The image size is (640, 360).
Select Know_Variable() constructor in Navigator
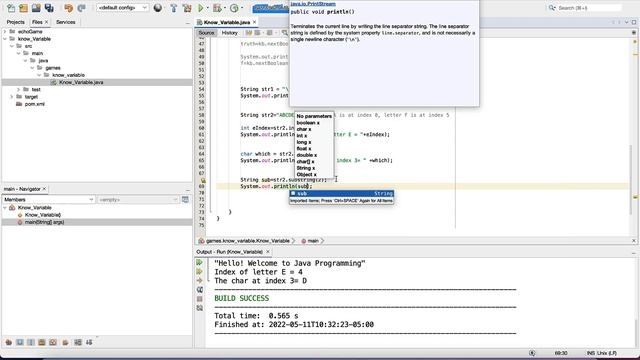pos(42,215)
